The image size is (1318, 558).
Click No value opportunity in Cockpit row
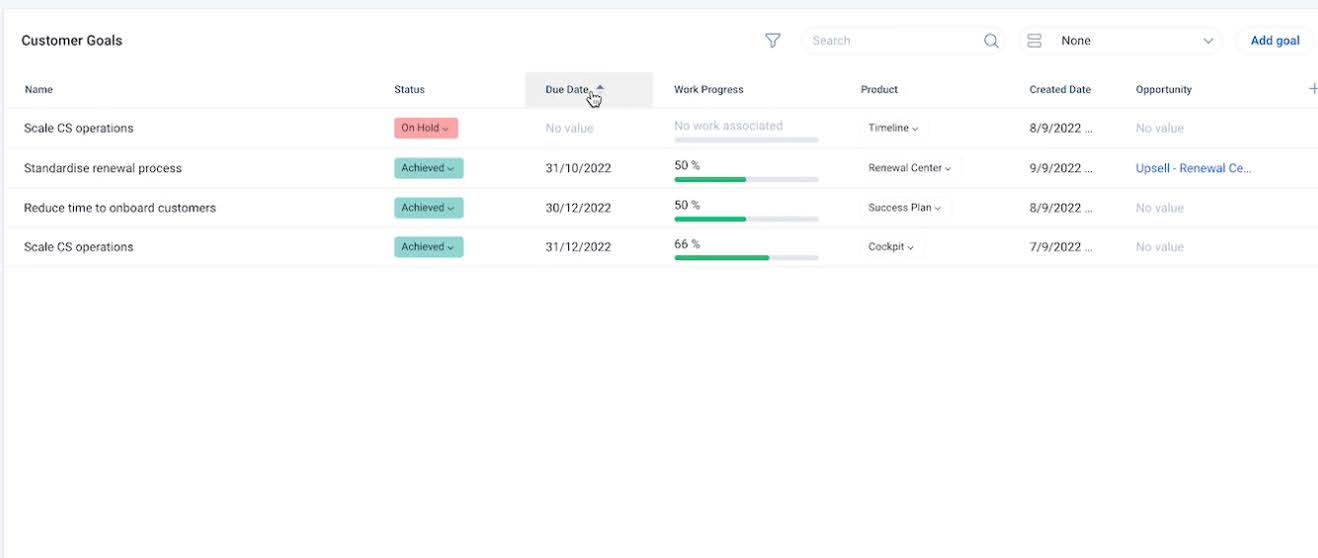coord(1160,247)
